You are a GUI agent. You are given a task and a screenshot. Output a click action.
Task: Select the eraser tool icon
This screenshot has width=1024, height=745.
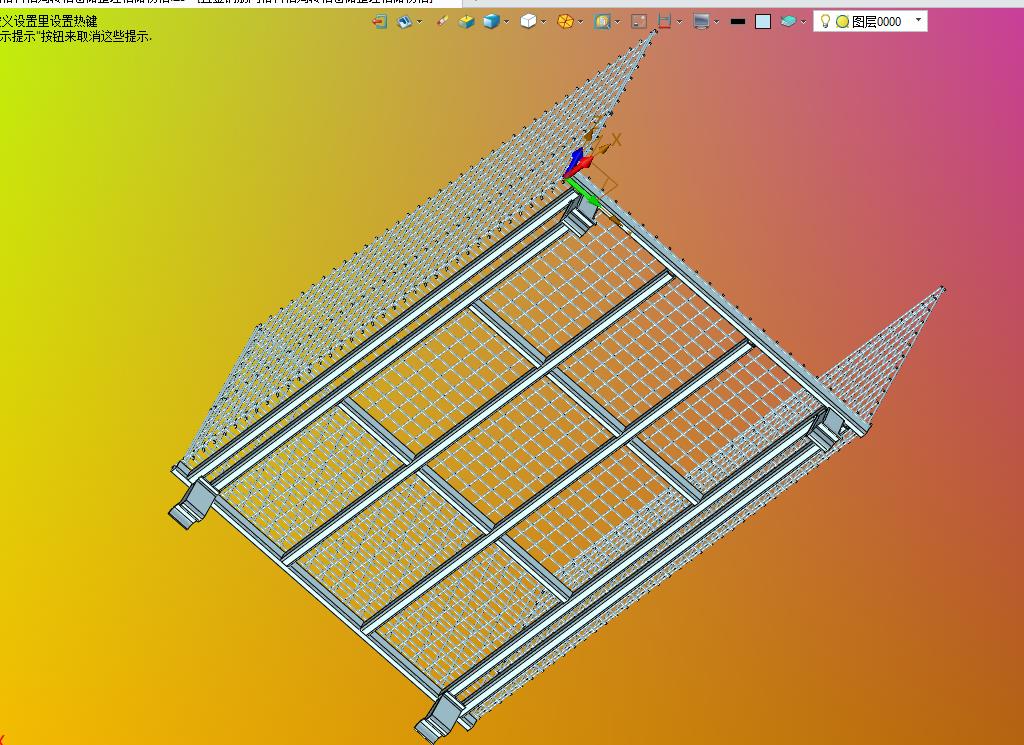[442, 22]
